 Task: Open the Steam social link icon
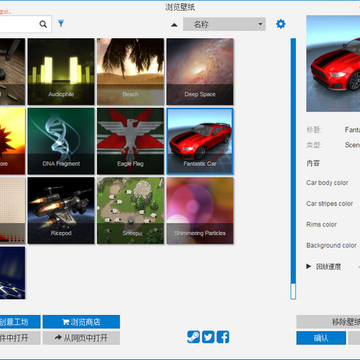[194, 337]
